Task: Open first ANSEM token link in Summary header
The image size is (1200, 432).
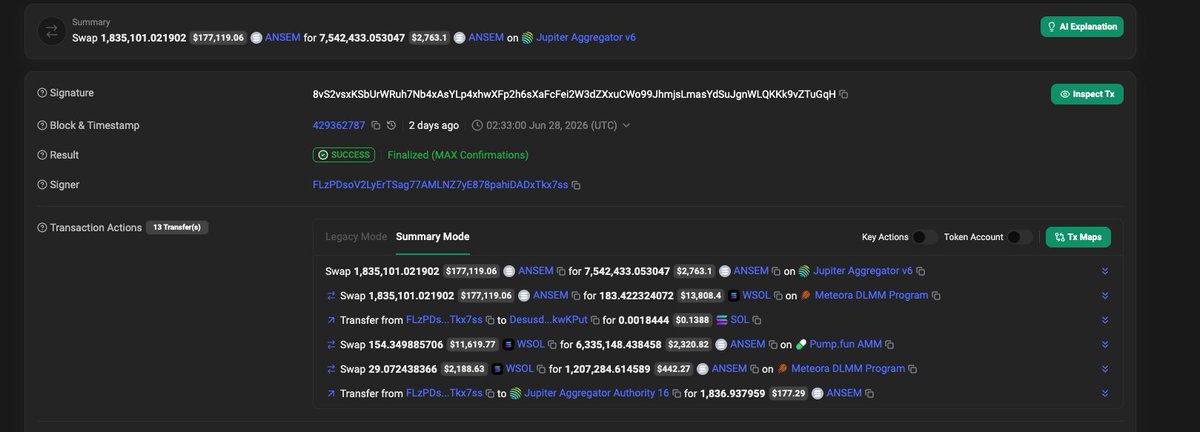Action: click(x=282, y=38)
